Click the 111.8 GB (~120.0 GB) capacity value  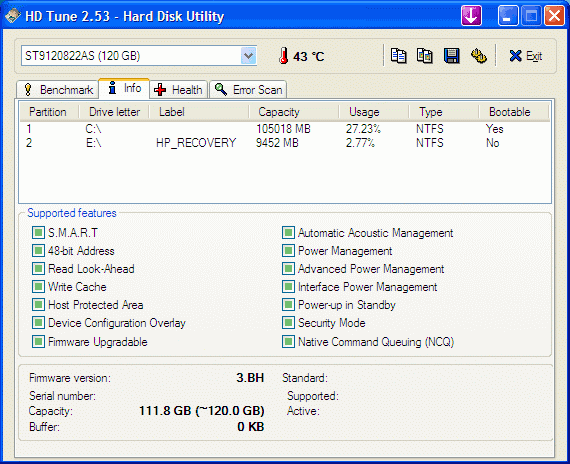(202, 411)
